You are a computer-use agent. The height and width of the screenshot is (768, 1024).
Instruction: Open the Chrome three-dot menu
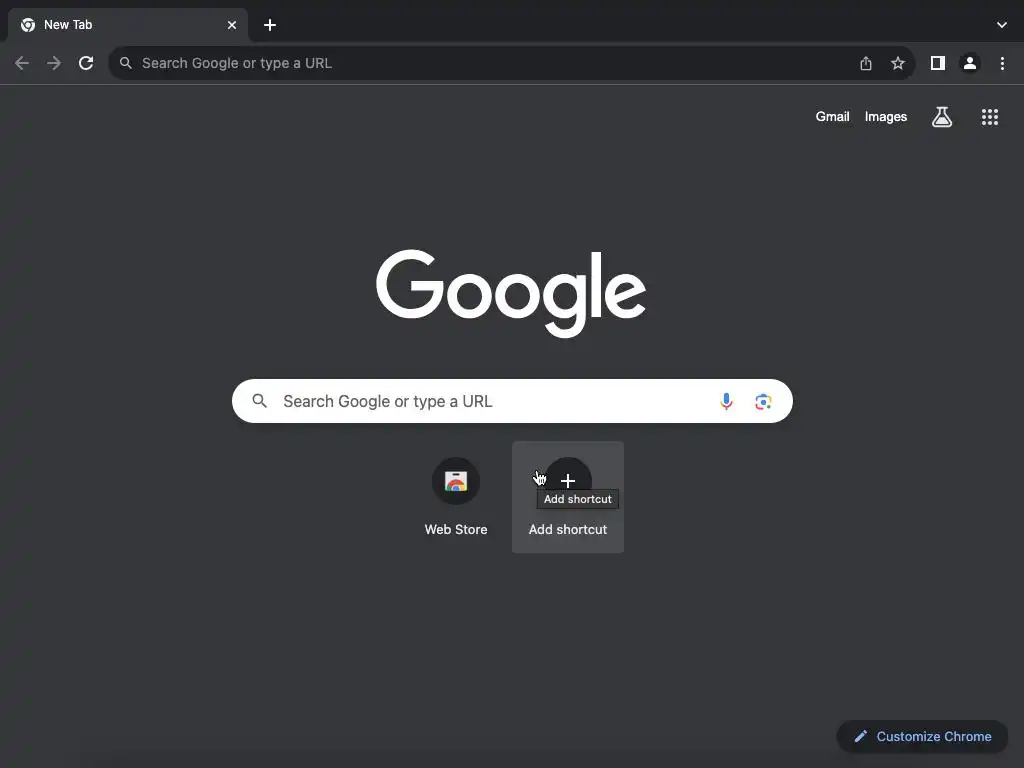click(1002, 63)
